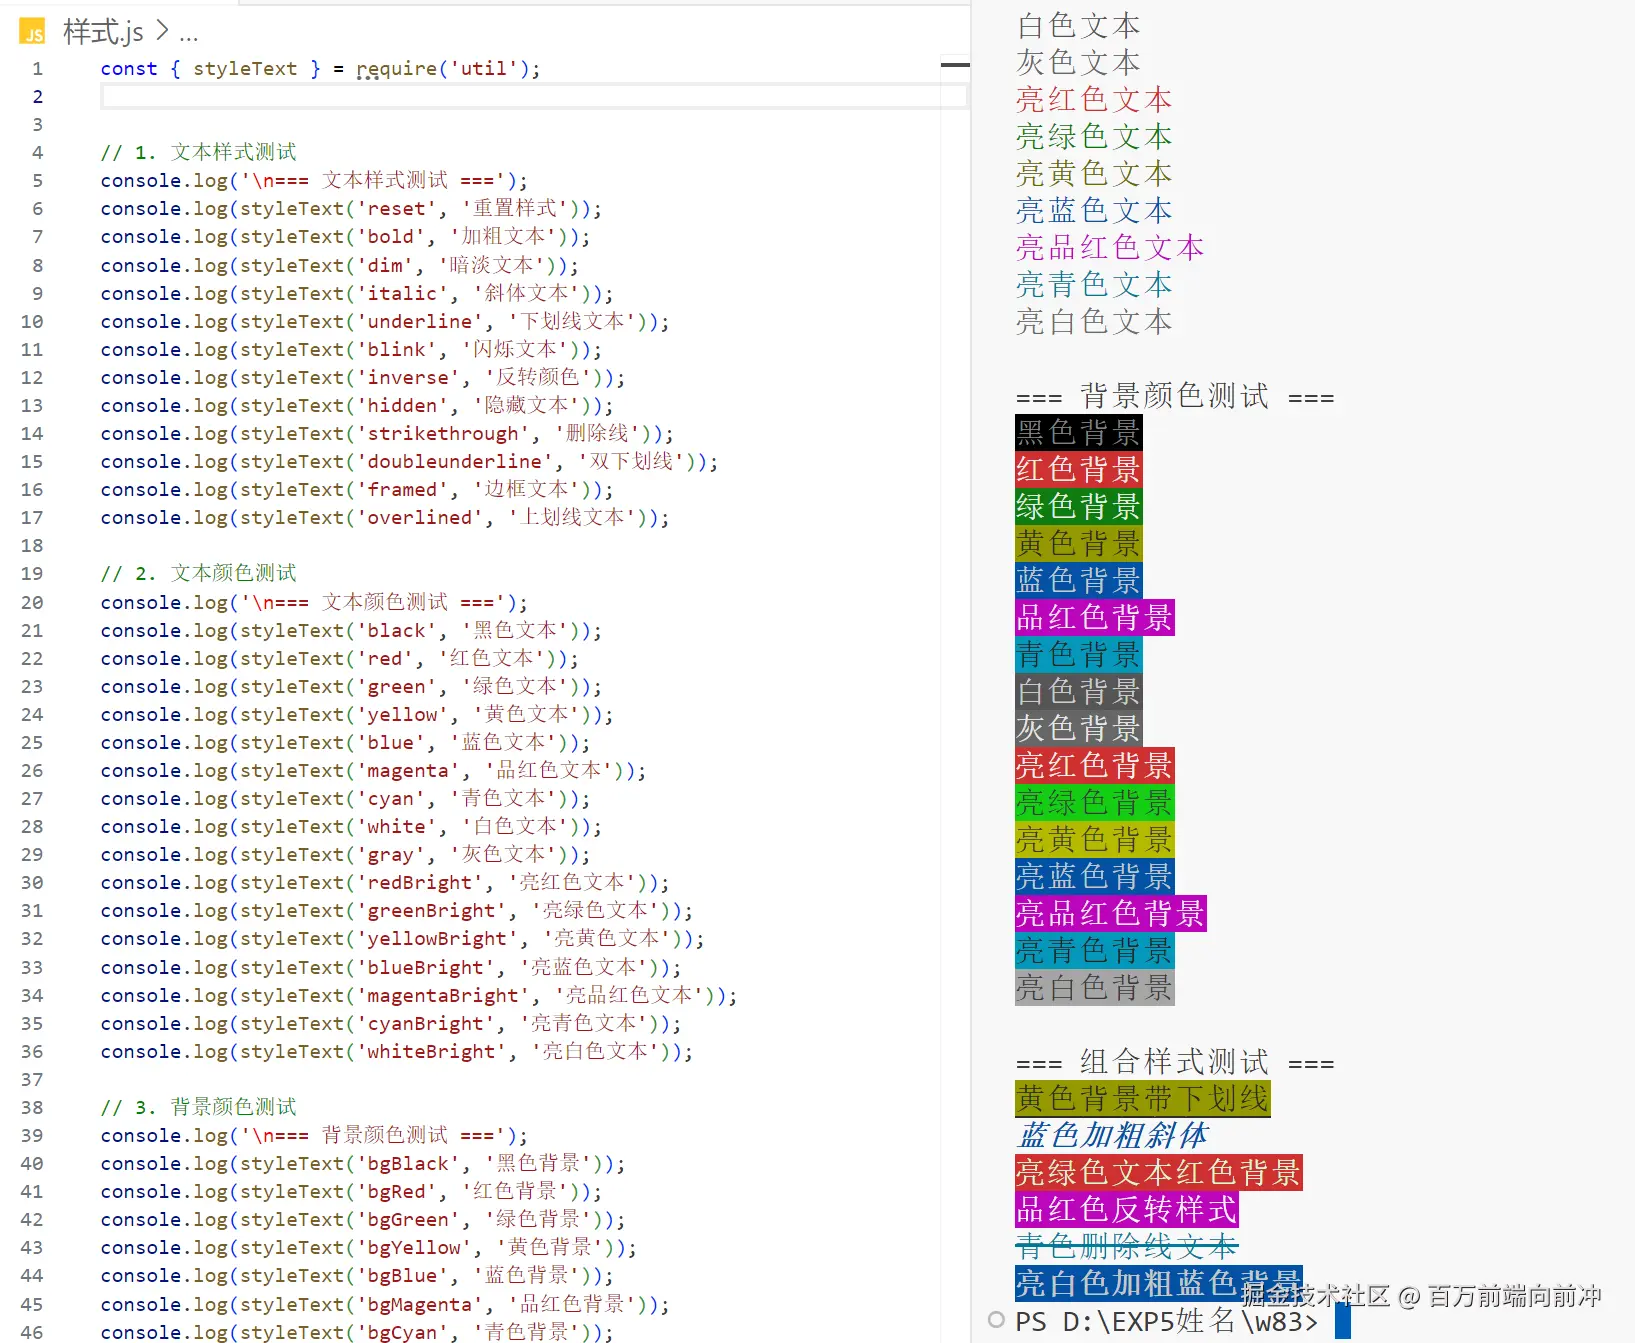Screen dimensions: 1635x1343
Task: Click the 'overlined' string in line 17
Action: [420, 518]
